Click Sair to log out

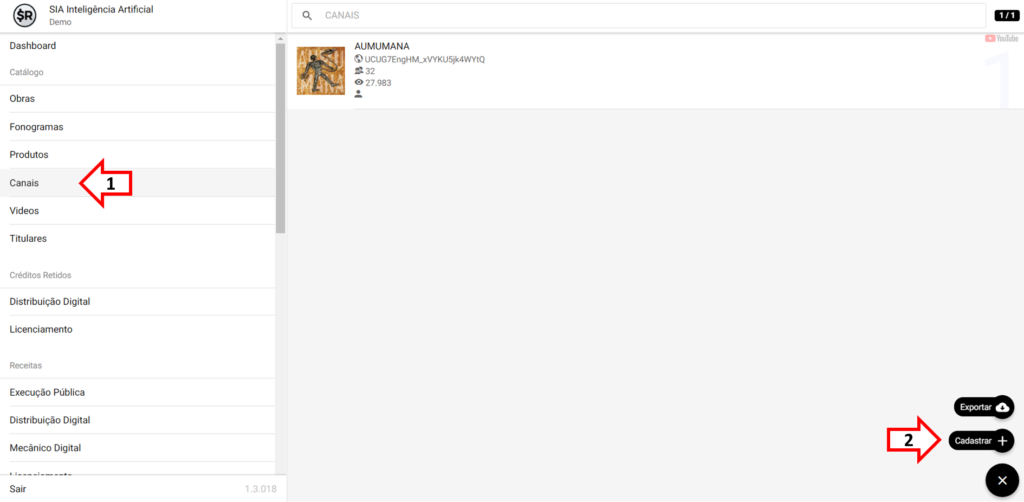18,488
